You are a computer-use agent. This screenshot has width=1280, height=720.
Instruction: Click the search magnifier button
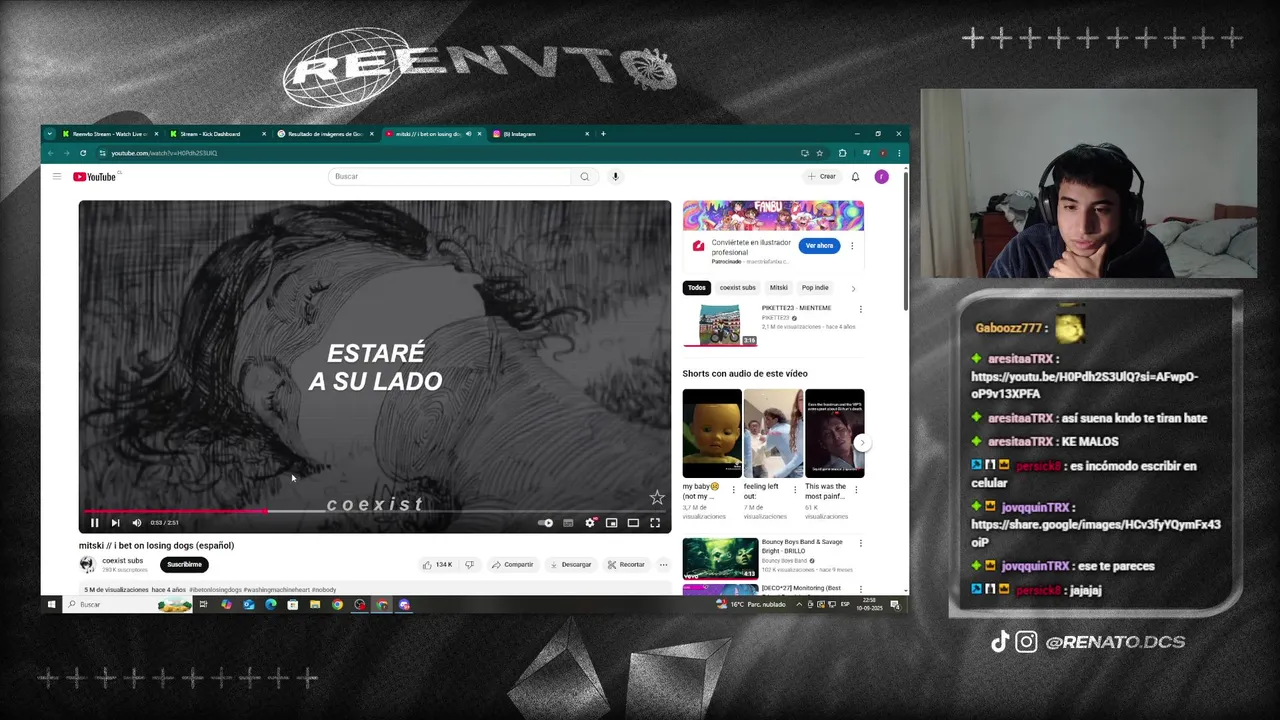585,176
